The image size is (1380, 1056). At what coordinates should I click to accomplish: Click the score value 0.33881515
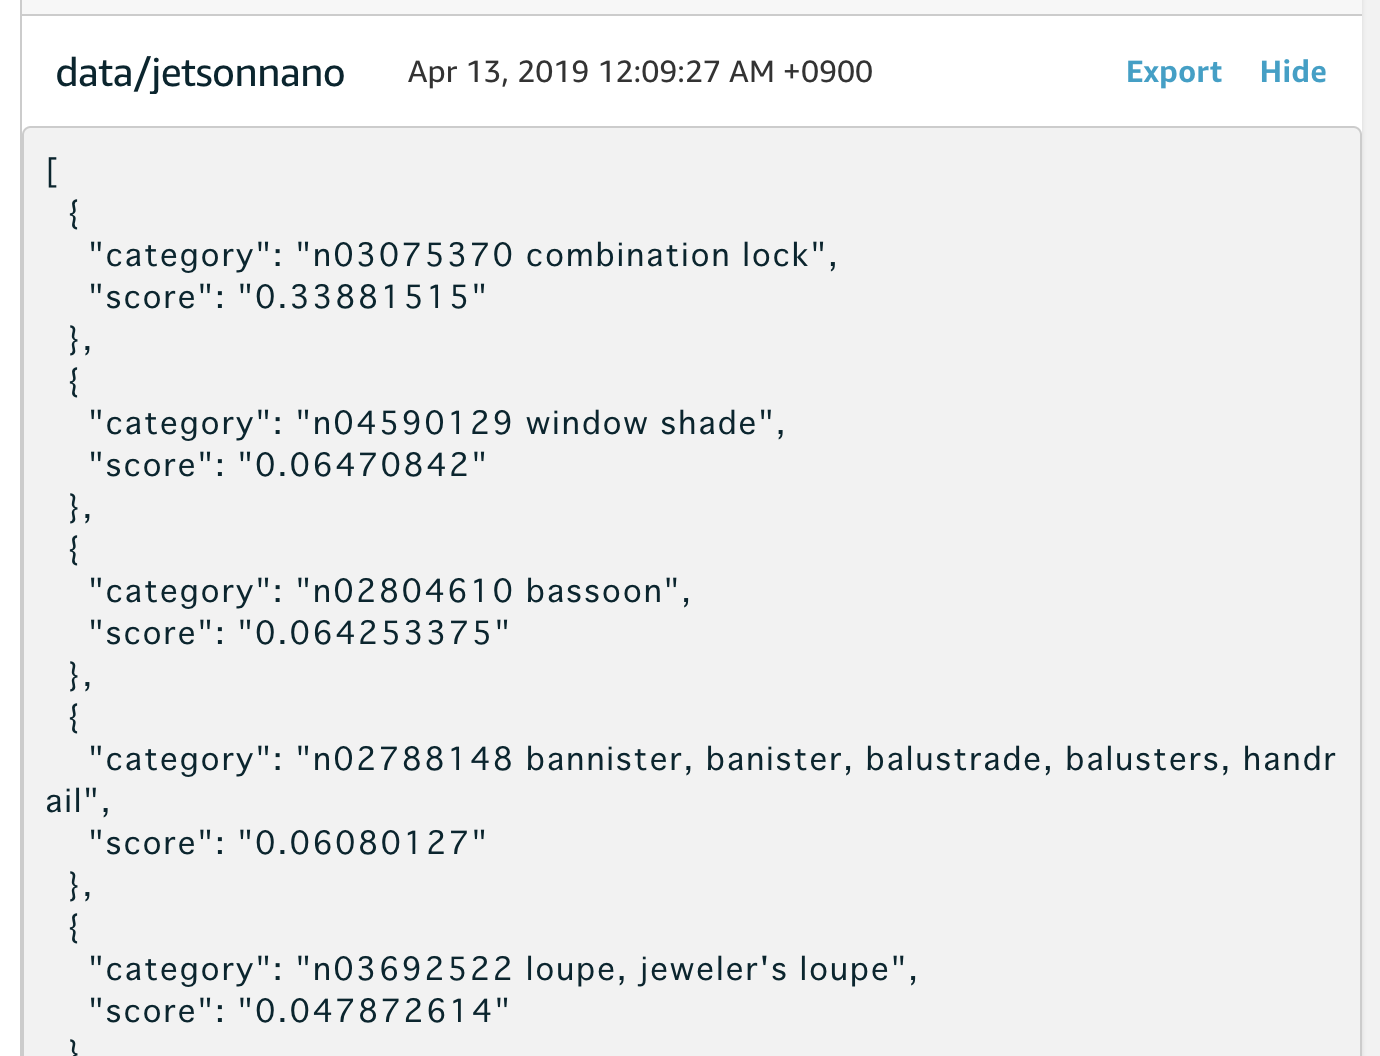362,298
